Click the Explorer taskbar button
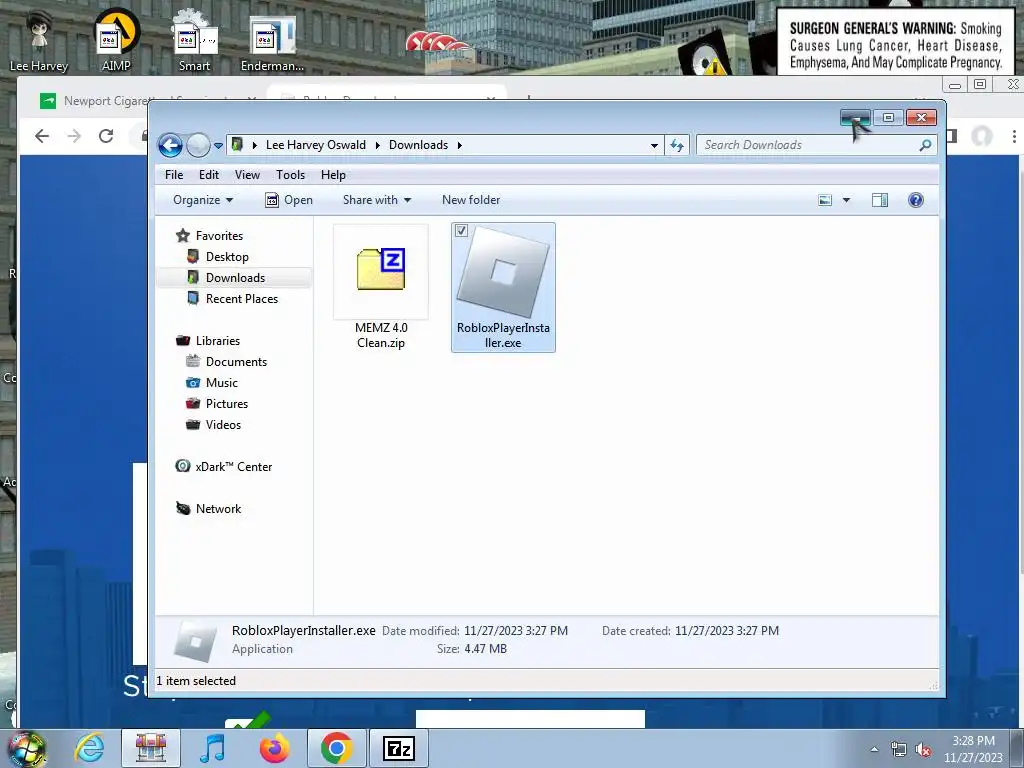1024x768 pixels. point(151,748)
